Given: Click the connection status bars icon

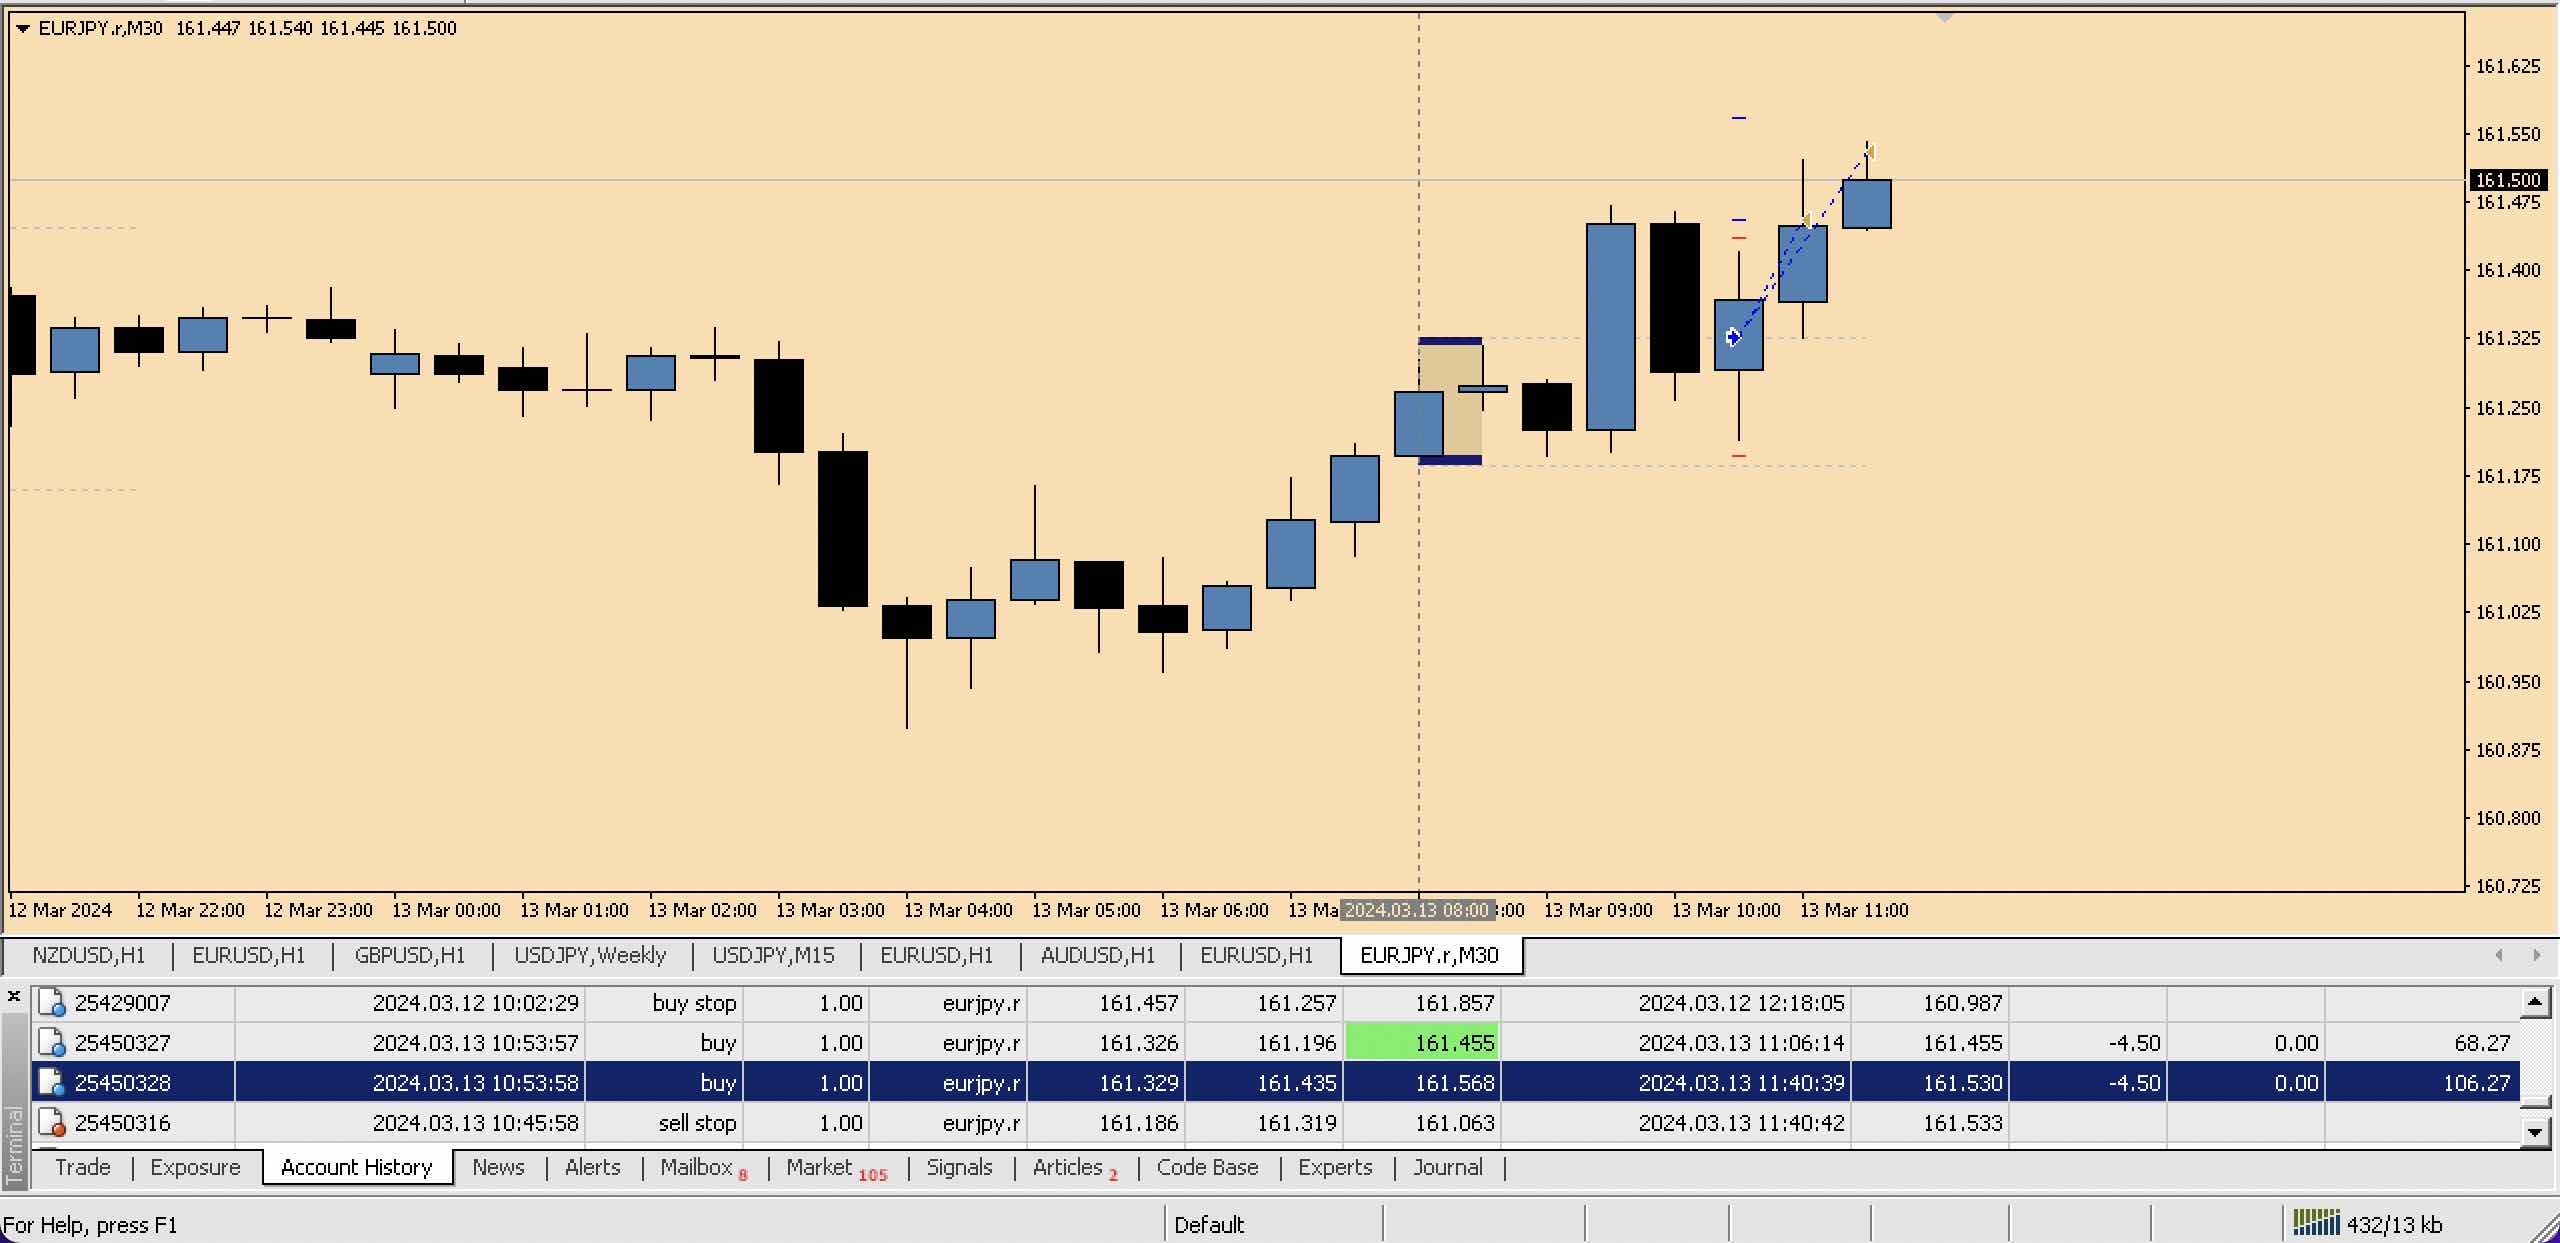Looking at the screenshot, I should point(2316,1223).
